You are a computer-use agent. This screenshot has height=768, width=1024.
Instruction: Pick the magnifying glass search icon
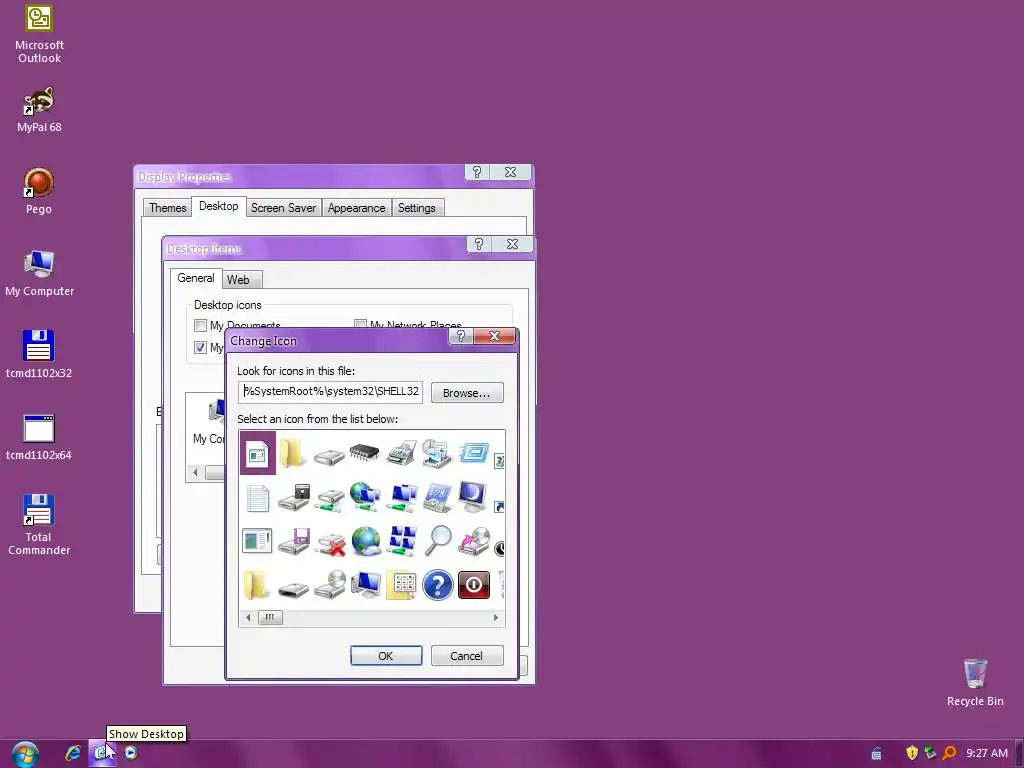tap(438, 541)
